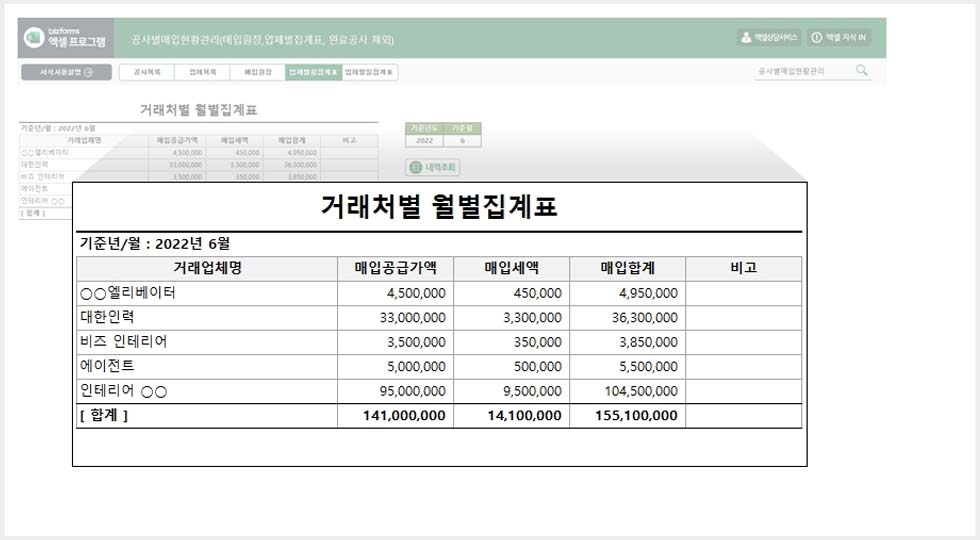
Task: Click the 비고 header in enlarged table
Action: 744,269
